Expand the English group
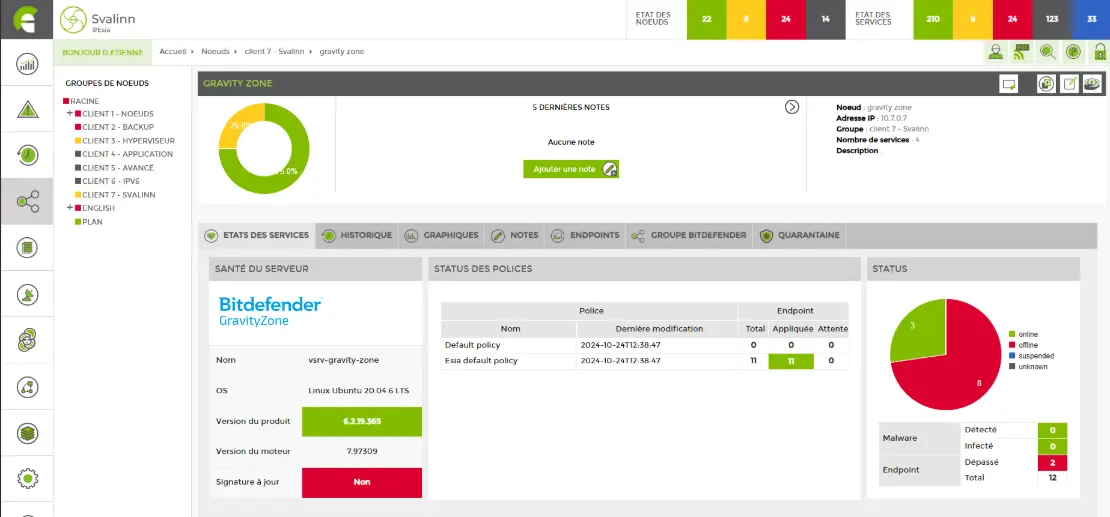 click(x=69, y=208)
